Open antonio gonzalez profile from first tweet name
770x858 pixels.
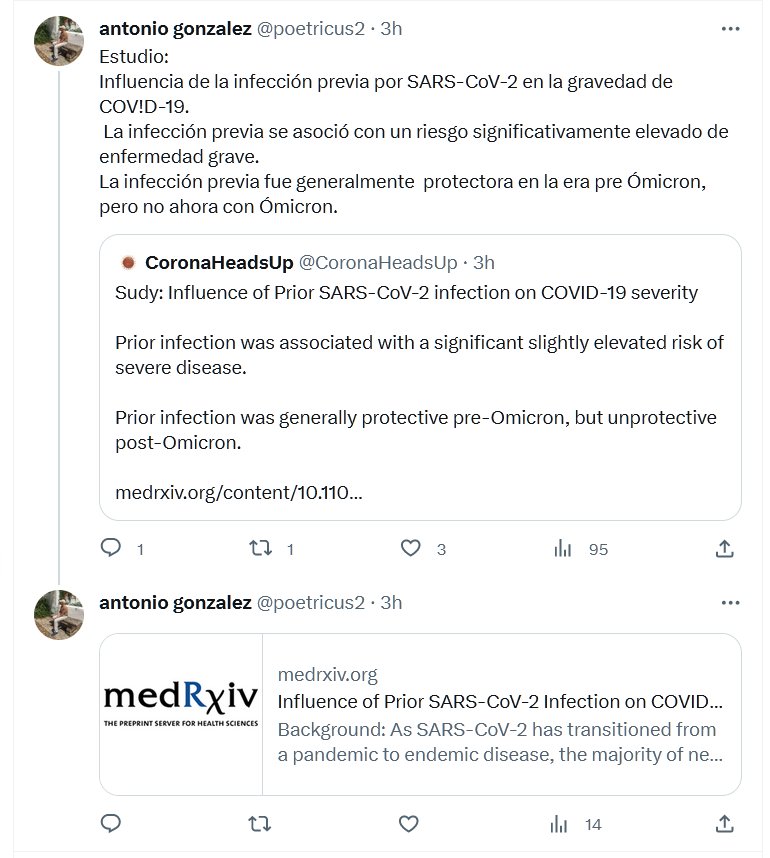pos(175,29)
